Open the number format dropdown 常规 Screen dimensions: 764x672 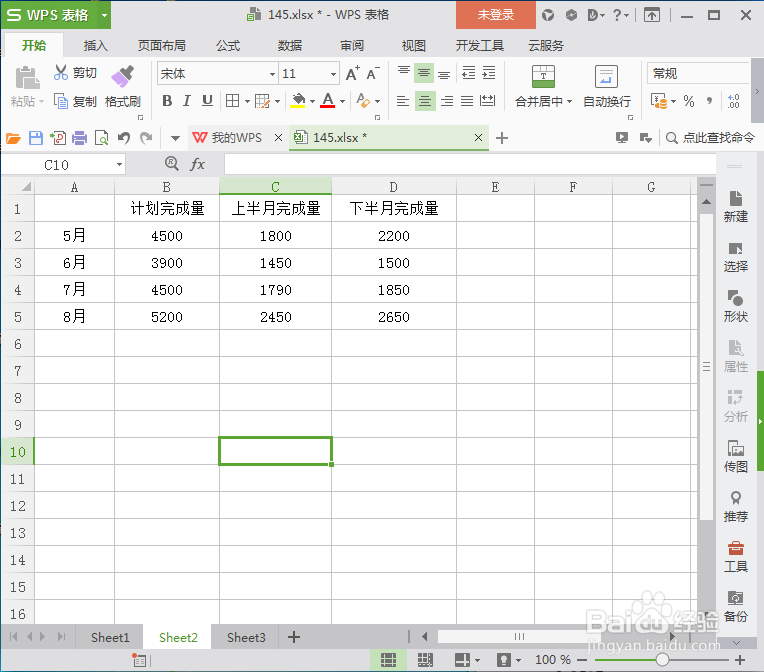click(698, 74)
